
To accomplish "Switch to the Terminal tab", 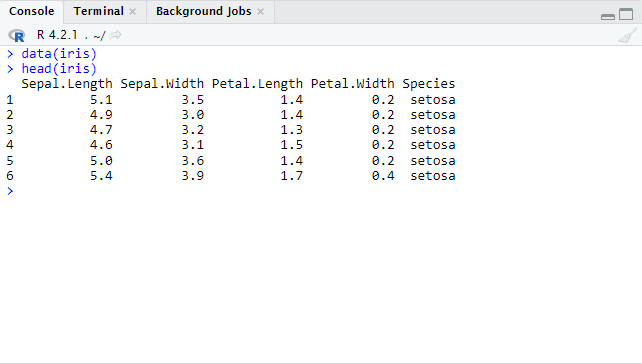I will coord(99,11).
